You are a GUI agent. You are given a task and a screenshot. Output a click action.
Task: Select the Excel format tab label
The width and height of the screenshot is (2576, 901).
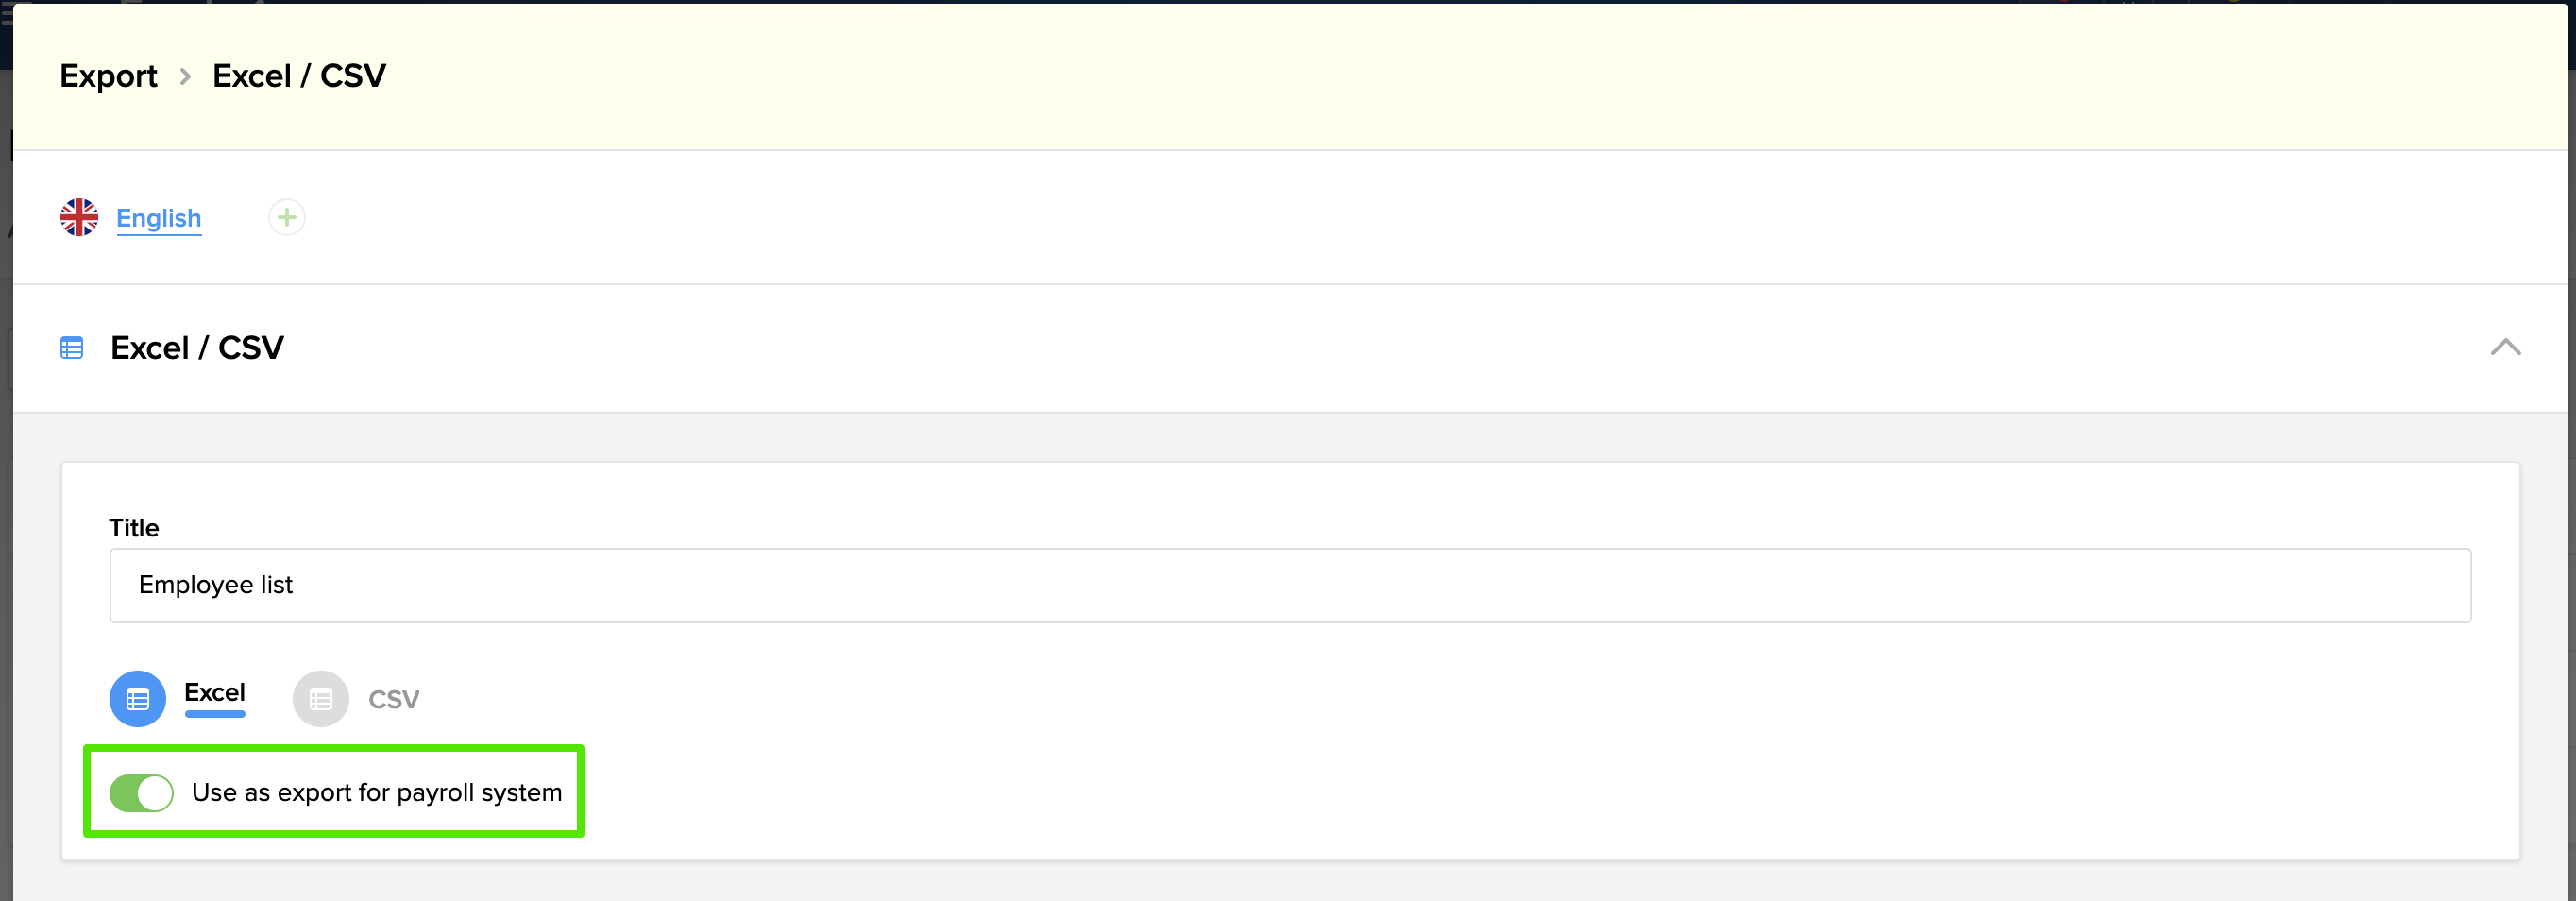coord(214,692)
